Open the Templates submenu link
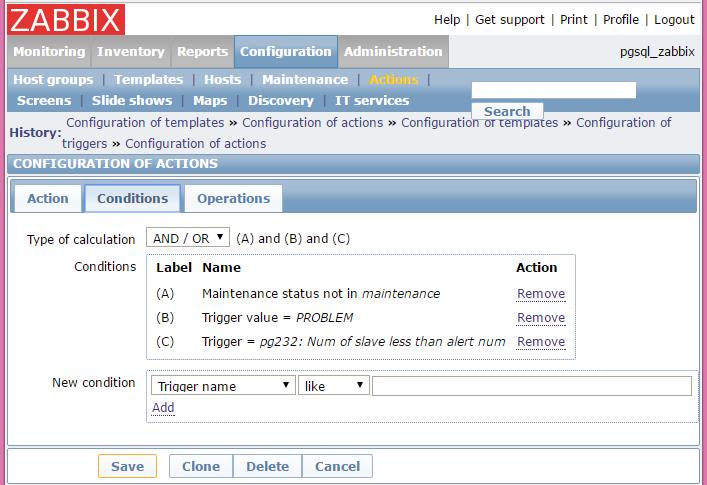This screenshot has width=707, height=485. (x=148, y=80)
